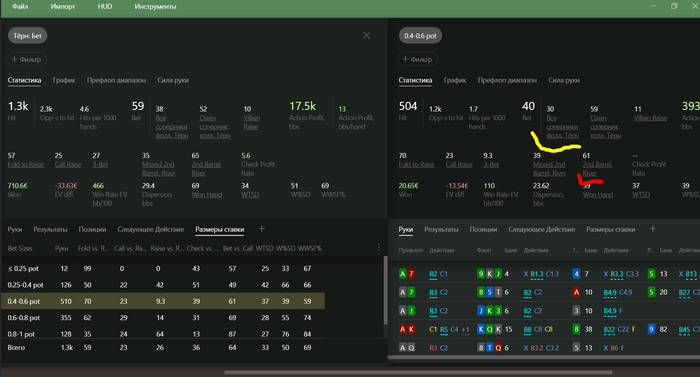This screenshot has height=377, width=700.
Task: Close the Тёрн: Бет report panel
Action: [x=367, y=35]
